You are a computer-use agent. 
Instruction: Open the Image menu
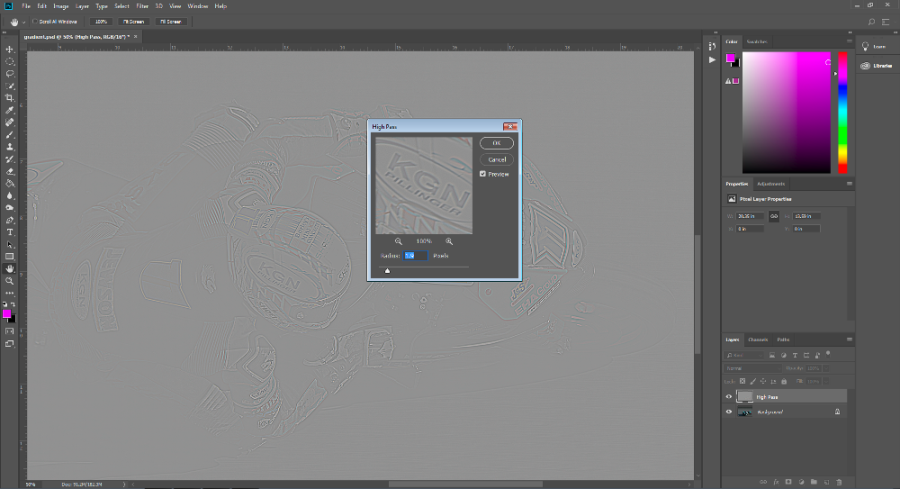point(61,6)
